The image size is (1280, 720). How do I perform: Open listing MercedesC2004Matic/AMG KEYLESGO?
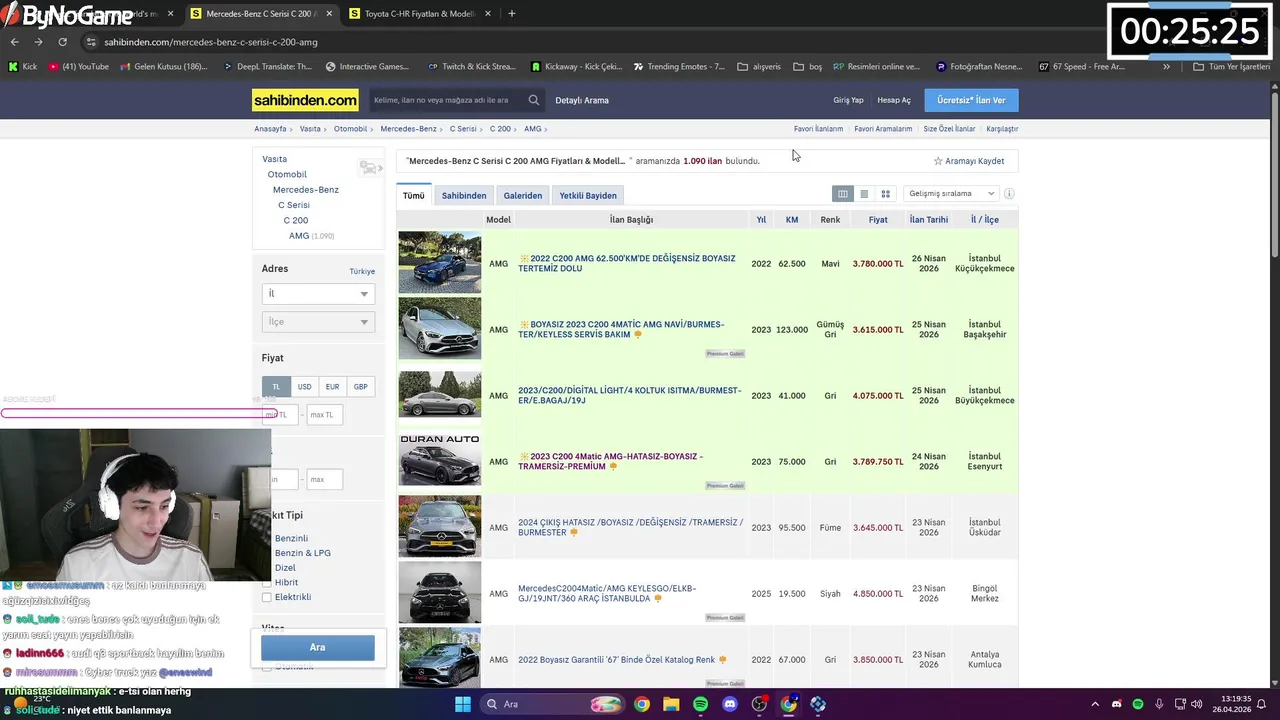click(x=607, y=594)
